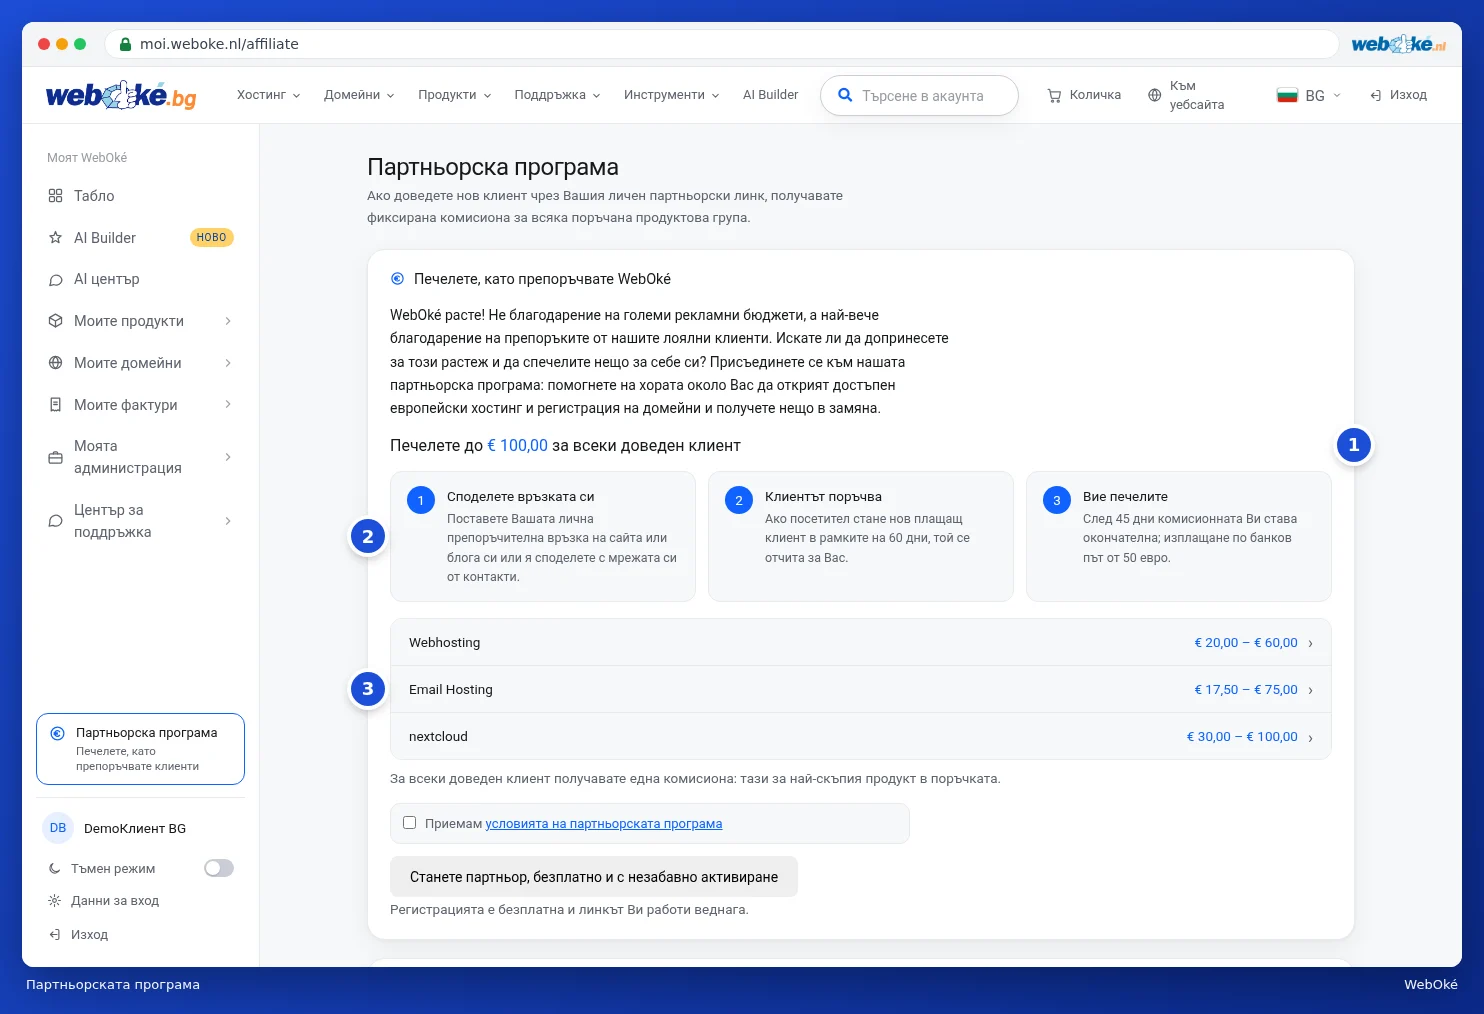Click the НОВО badge next to AI Builder
The height and width of the screenshot is (1014, 1484).
(211, 238)
